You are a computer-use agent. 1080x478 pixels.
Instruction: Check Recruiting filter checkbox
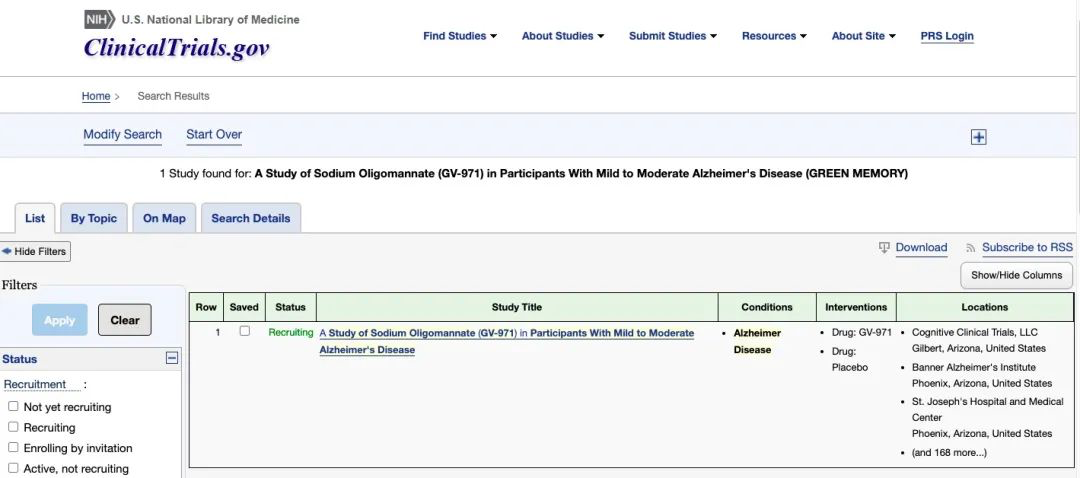(13, 427)
